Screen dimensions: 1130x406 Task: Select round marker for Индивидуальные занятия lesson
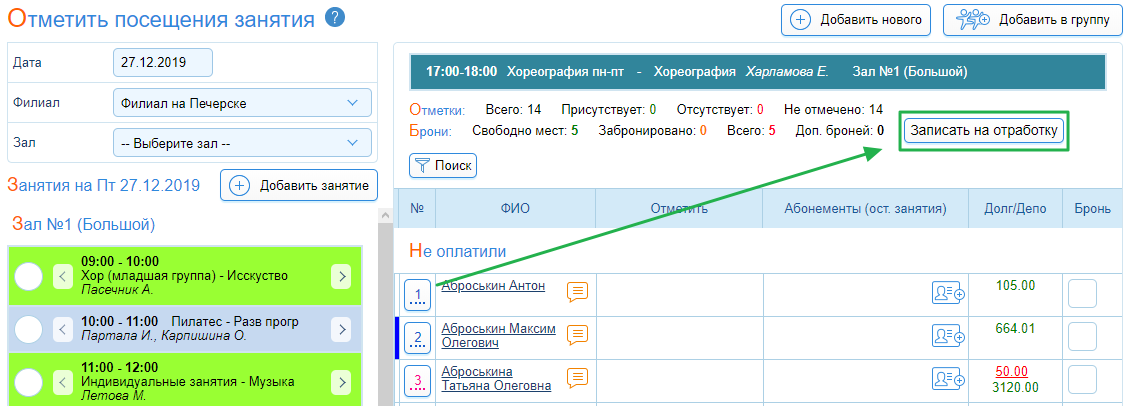click(x=30, y=382)
